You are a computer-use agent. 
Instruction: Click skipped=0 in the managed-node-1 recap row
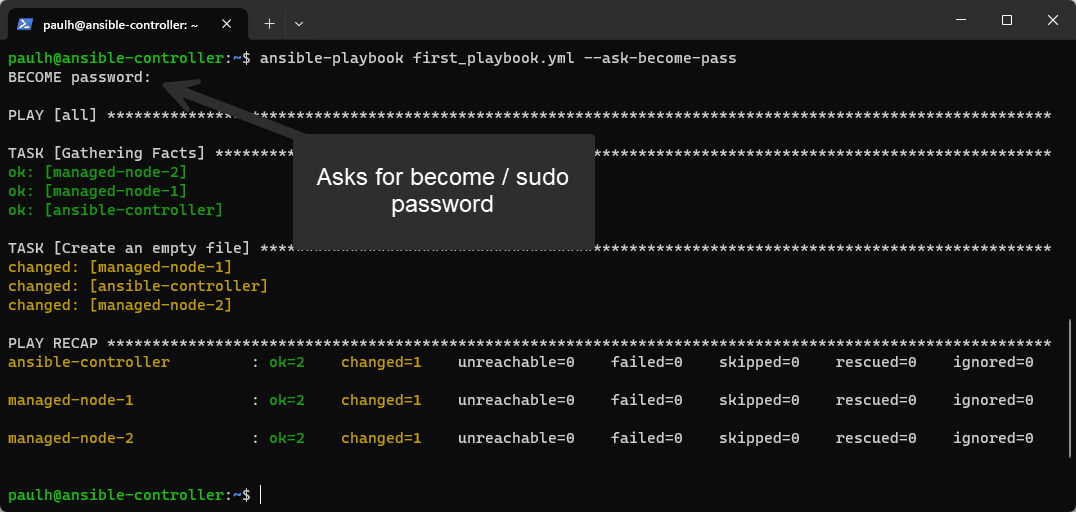click(x=759, y=399)
